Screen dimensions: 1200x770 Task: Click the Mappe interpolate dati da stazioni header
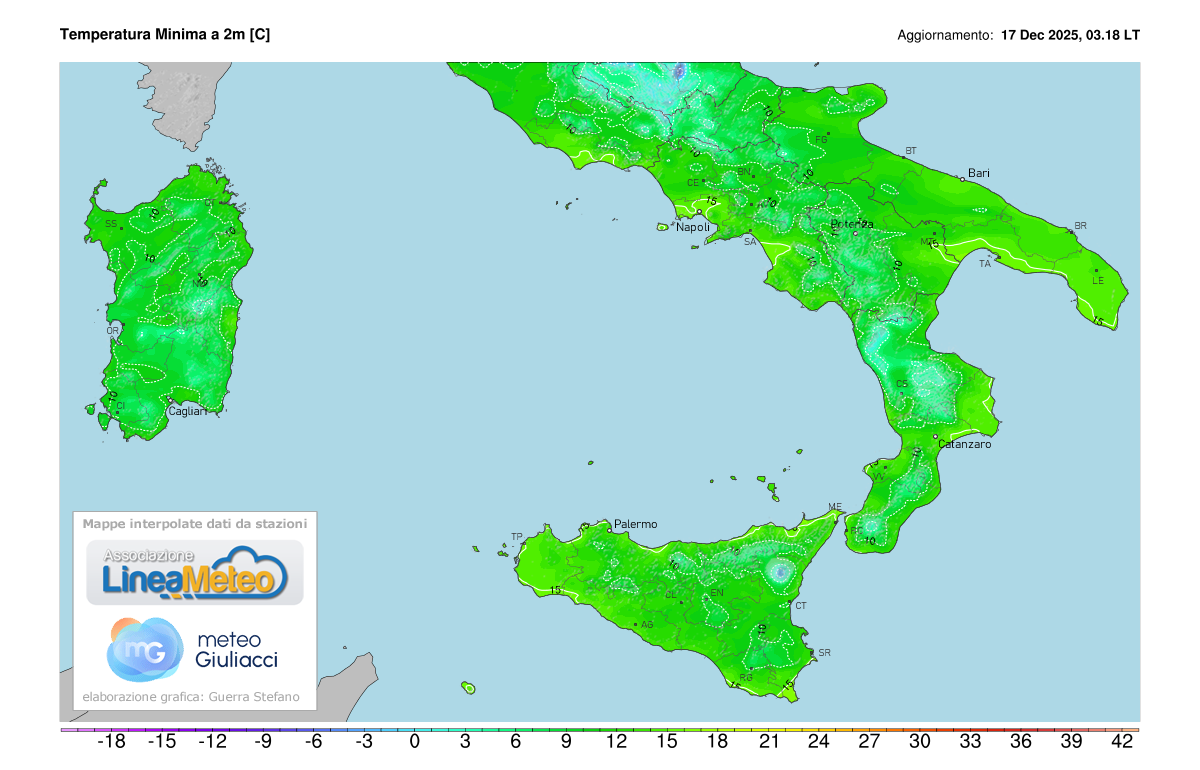tap(194, 522)
